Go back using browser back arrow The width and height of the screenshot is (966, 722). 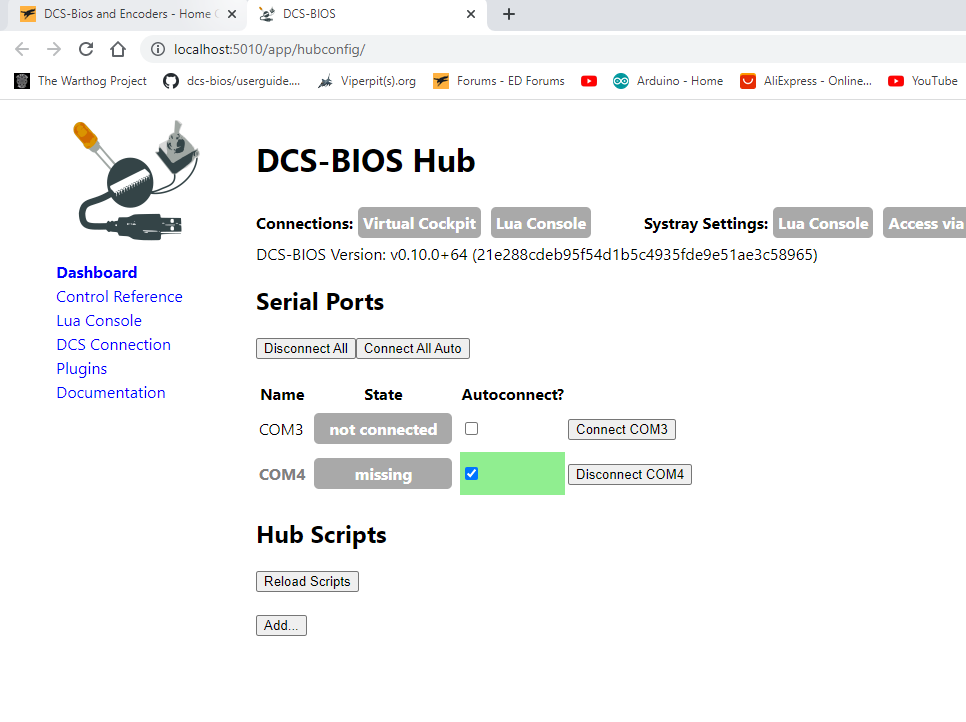[x=22, y=49]
